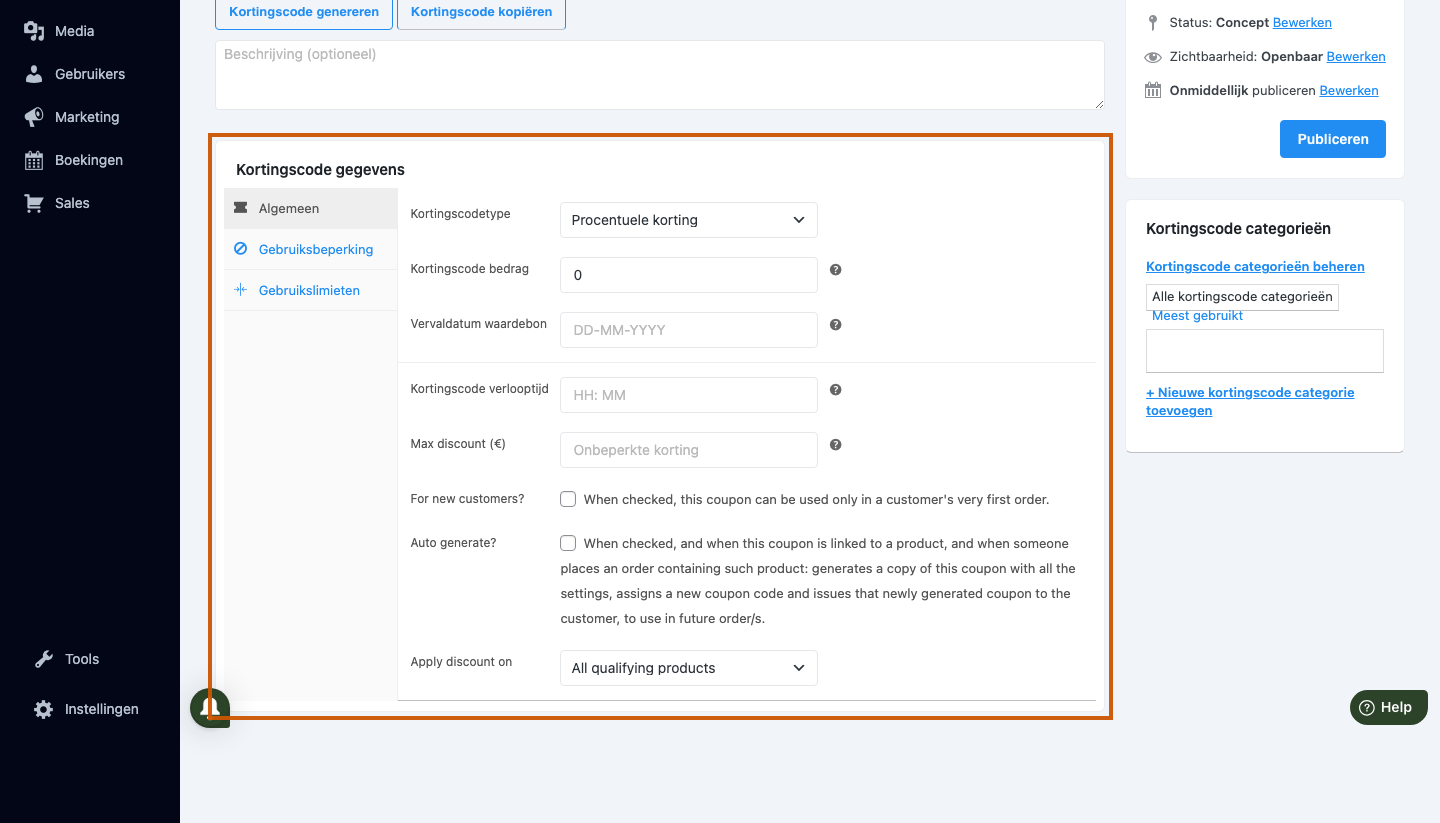Screen dimensions: 1440x823
Task: Click the Kortingscode categorieën panel heading
Action: pos(1238,229)
